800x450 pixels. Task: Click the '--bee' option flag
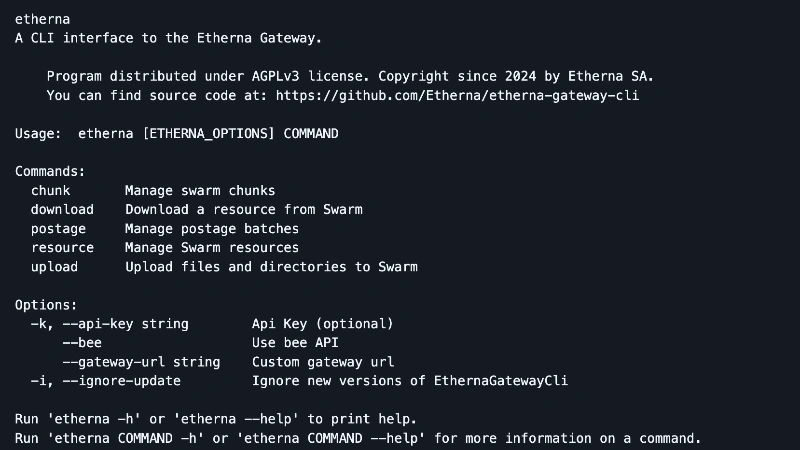coord(82,343)
